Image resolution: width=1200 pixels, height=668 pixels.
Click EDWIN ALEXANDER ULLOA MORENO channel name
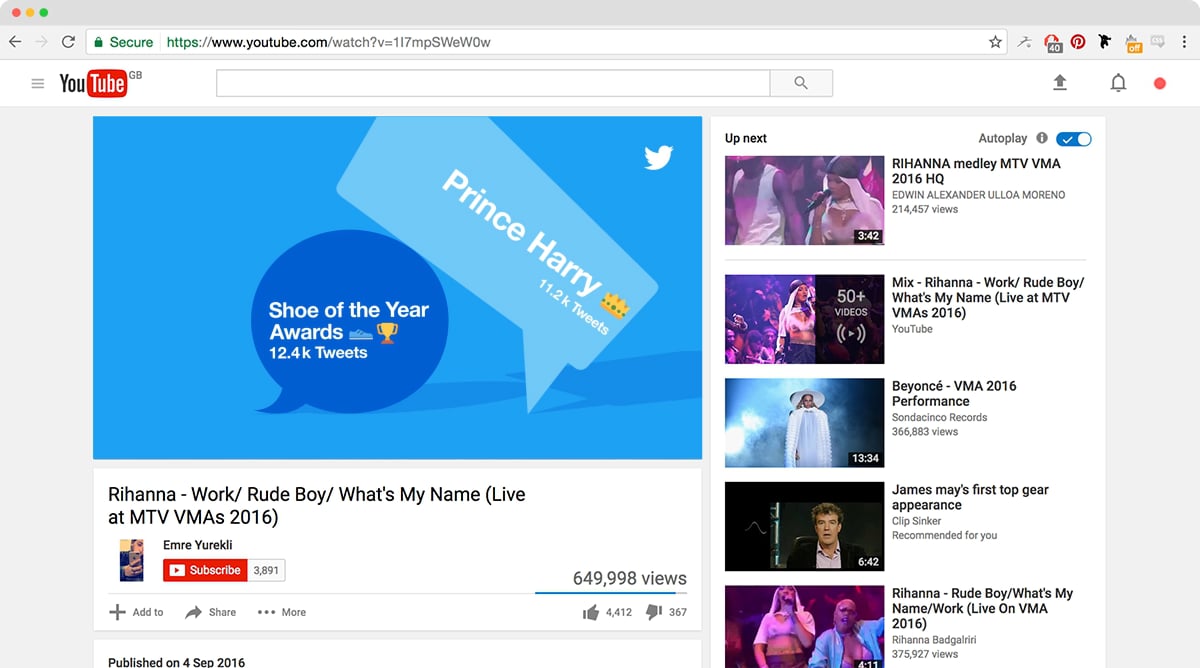[979, 195]
